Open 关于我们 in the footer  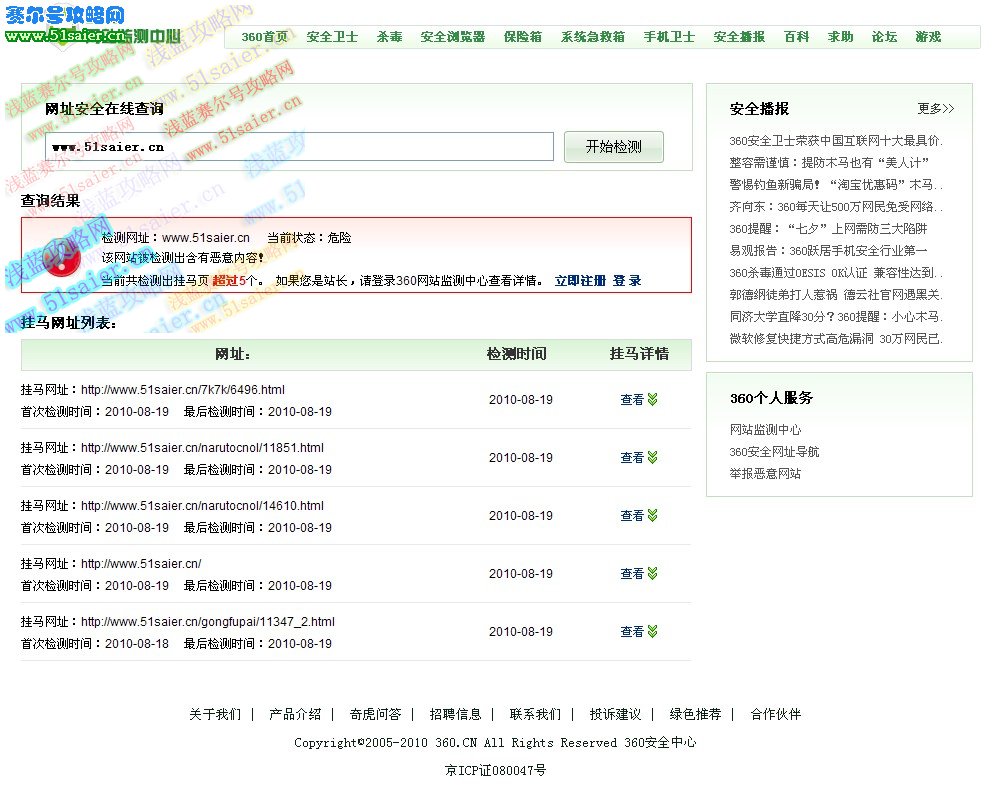click(x=215, y=714)
